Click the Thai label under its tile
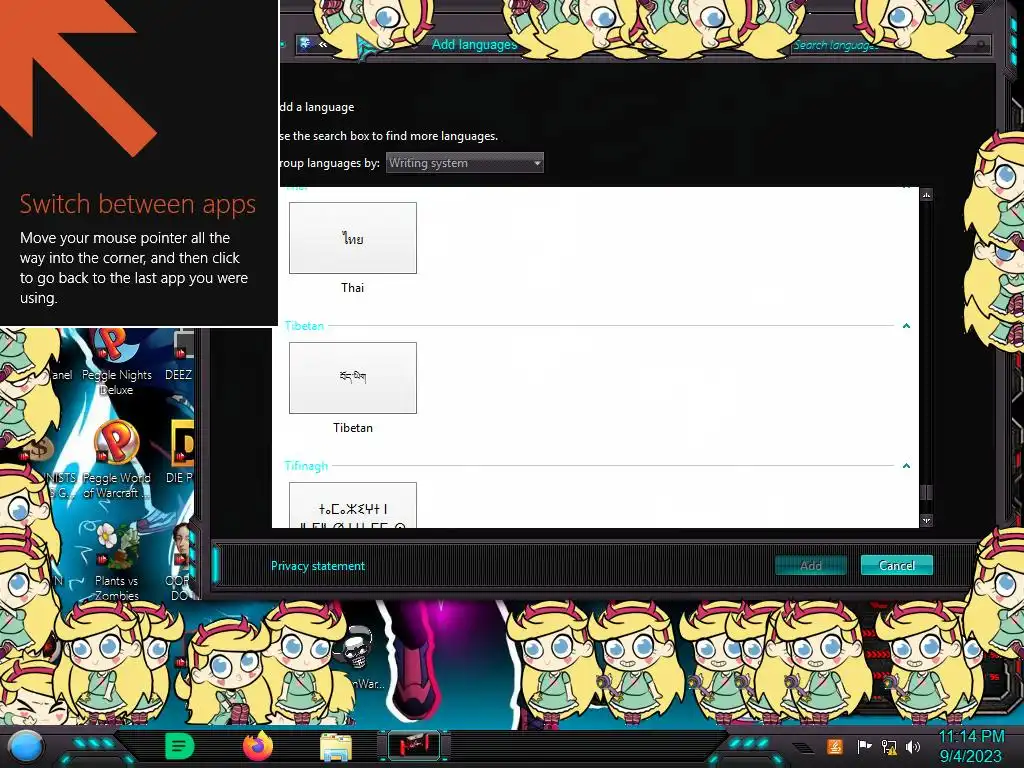 [353, 287]
